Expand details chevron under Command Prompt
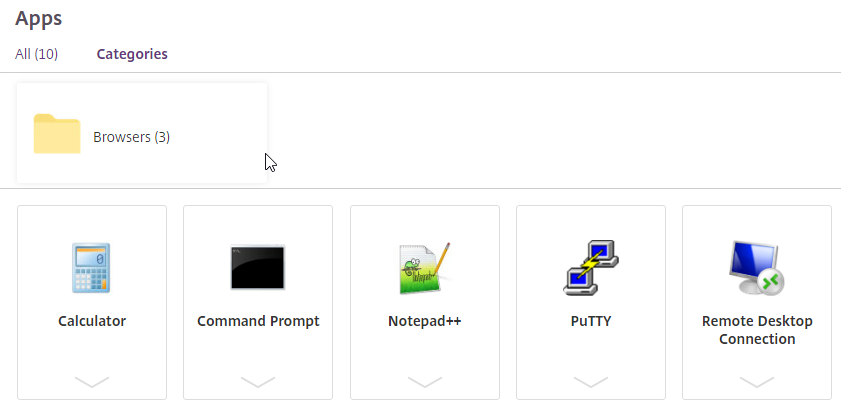841x408 pixels. point(258,382)
